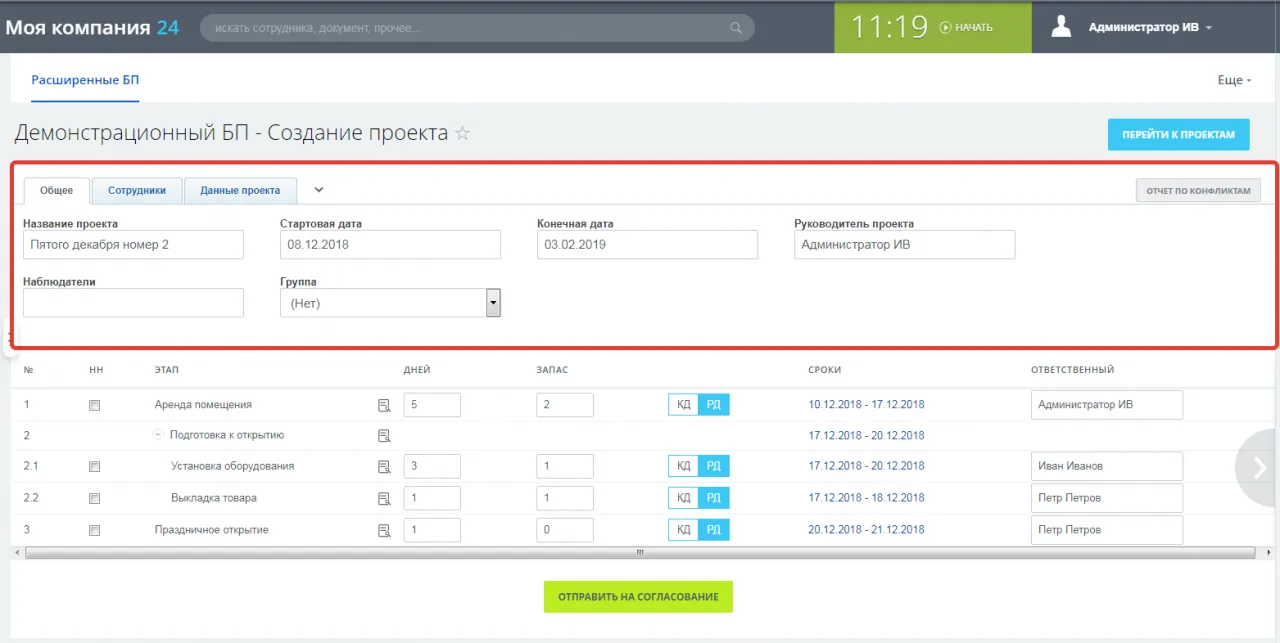Click the document icon beside "Установка оборудования"
This screenshot has width=1280, height=643.
[x=384, y=466]
